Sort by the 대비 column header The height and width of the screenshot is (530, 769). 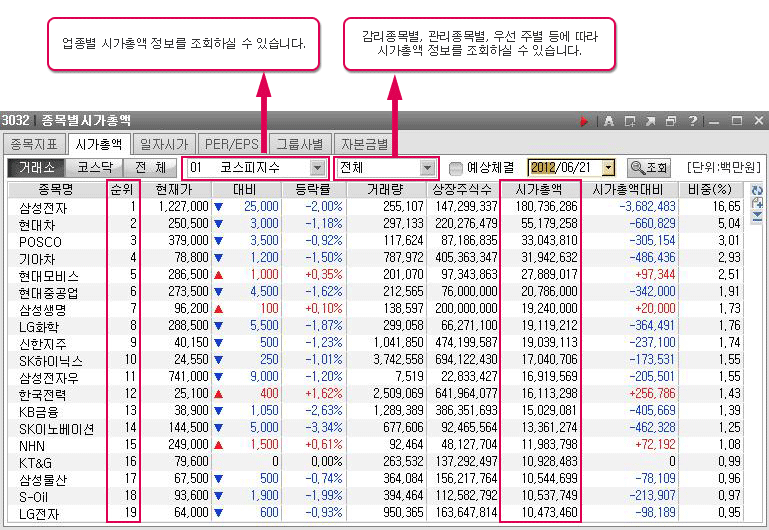(246, 189)
